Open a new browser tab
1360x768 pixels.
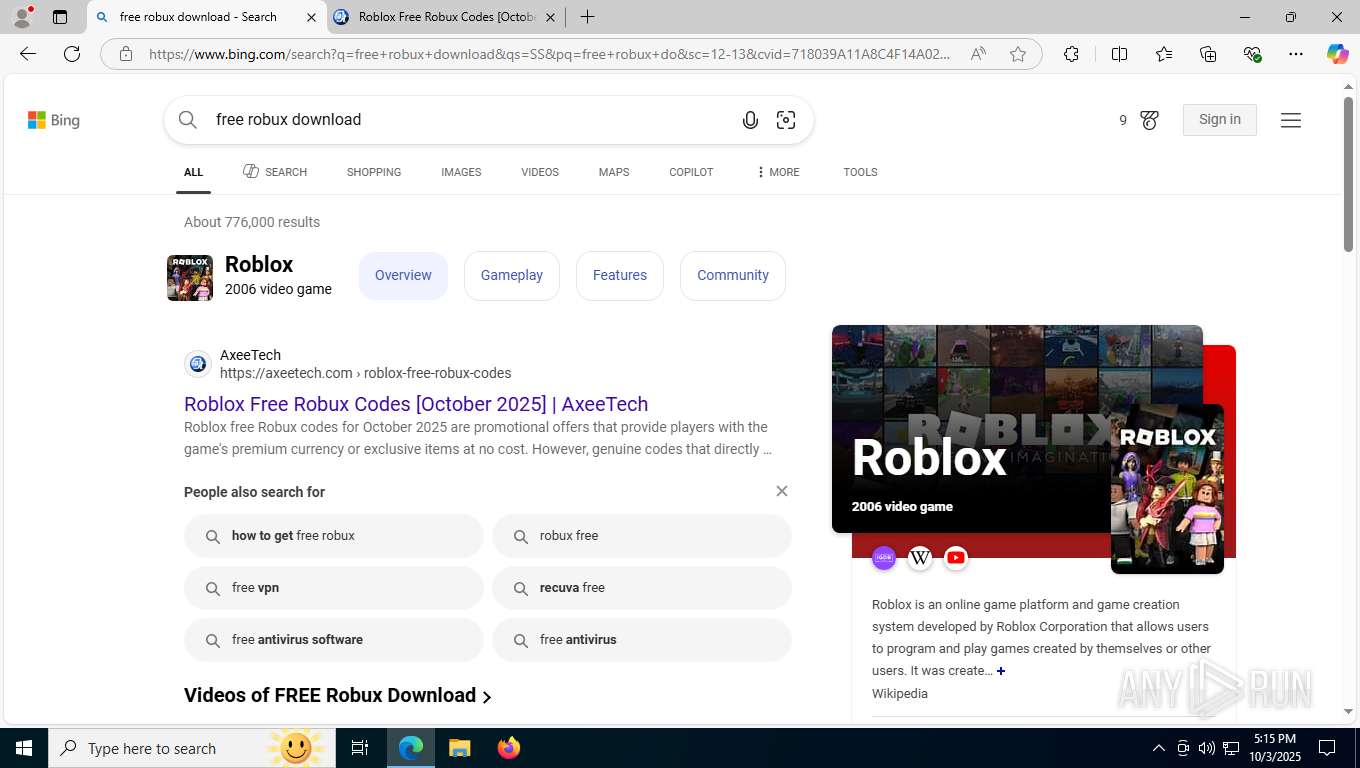click(x=587, y=17)
